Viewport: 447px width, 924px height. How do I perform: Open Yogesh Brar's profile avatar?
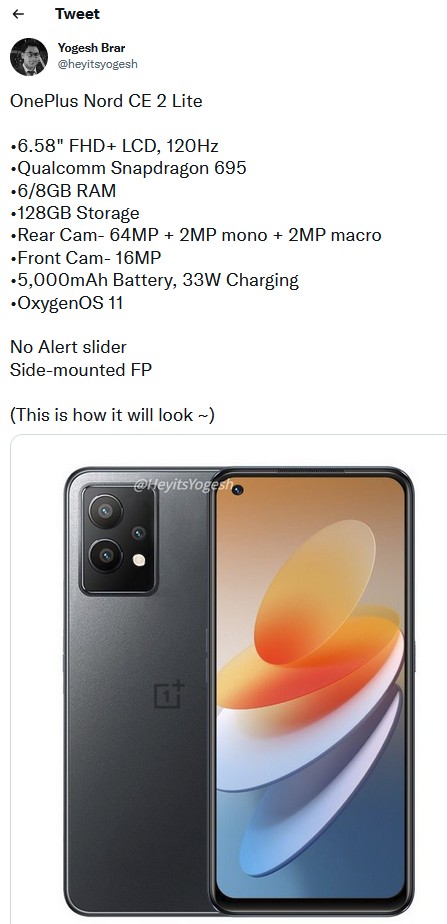pyautogui.click(x=29, y=57)
